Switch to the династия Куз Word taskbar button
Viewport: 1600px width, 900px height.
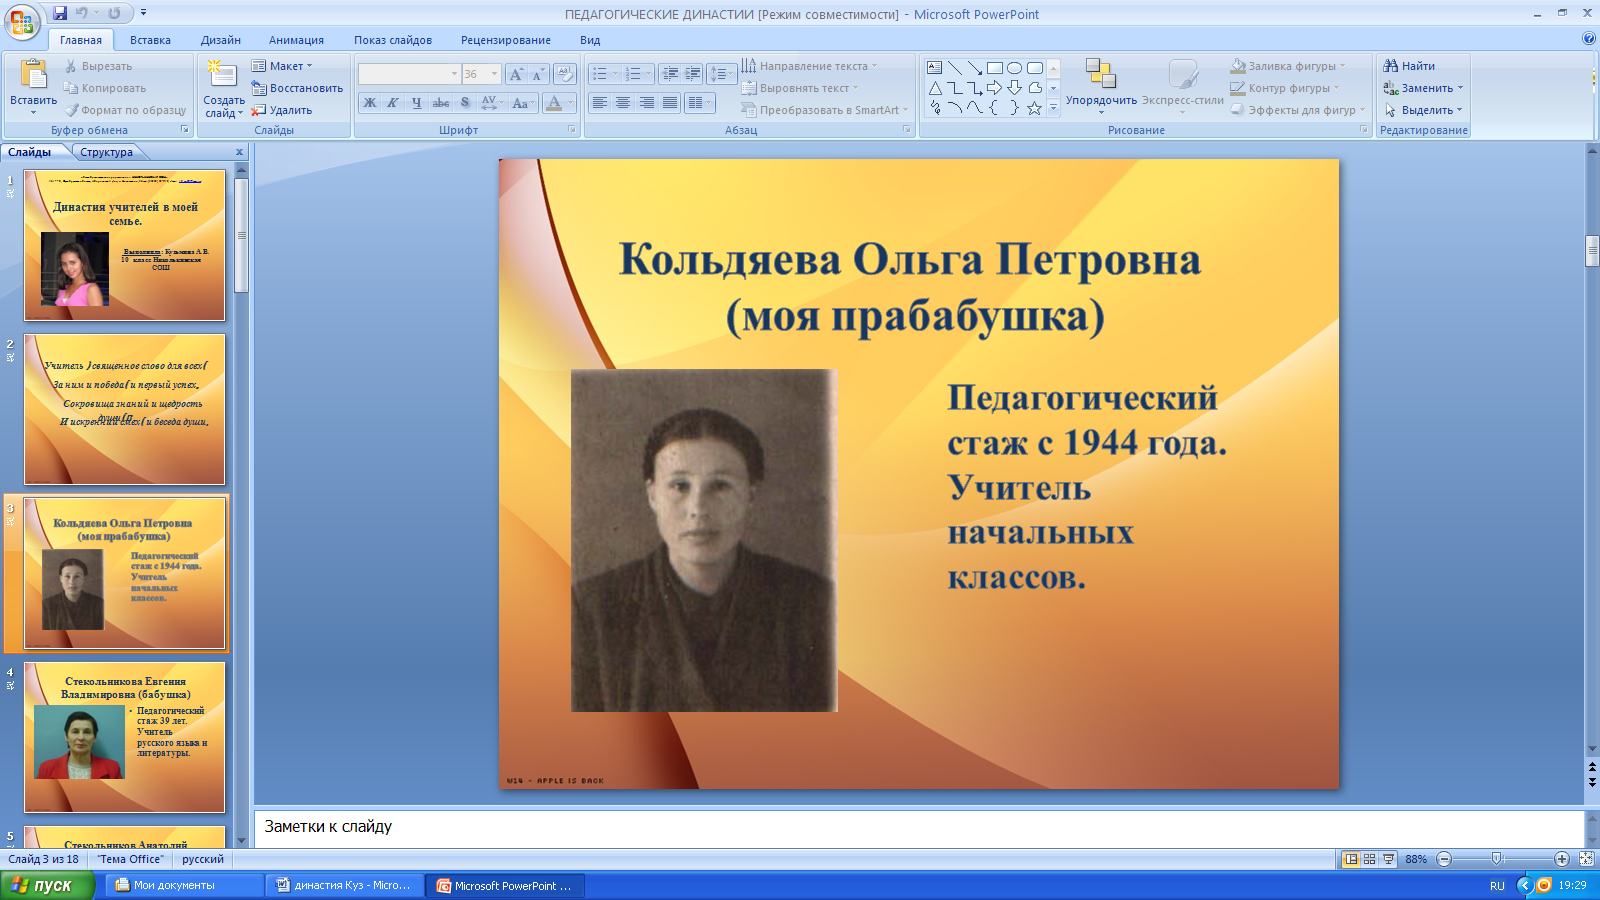click(346, 885)
